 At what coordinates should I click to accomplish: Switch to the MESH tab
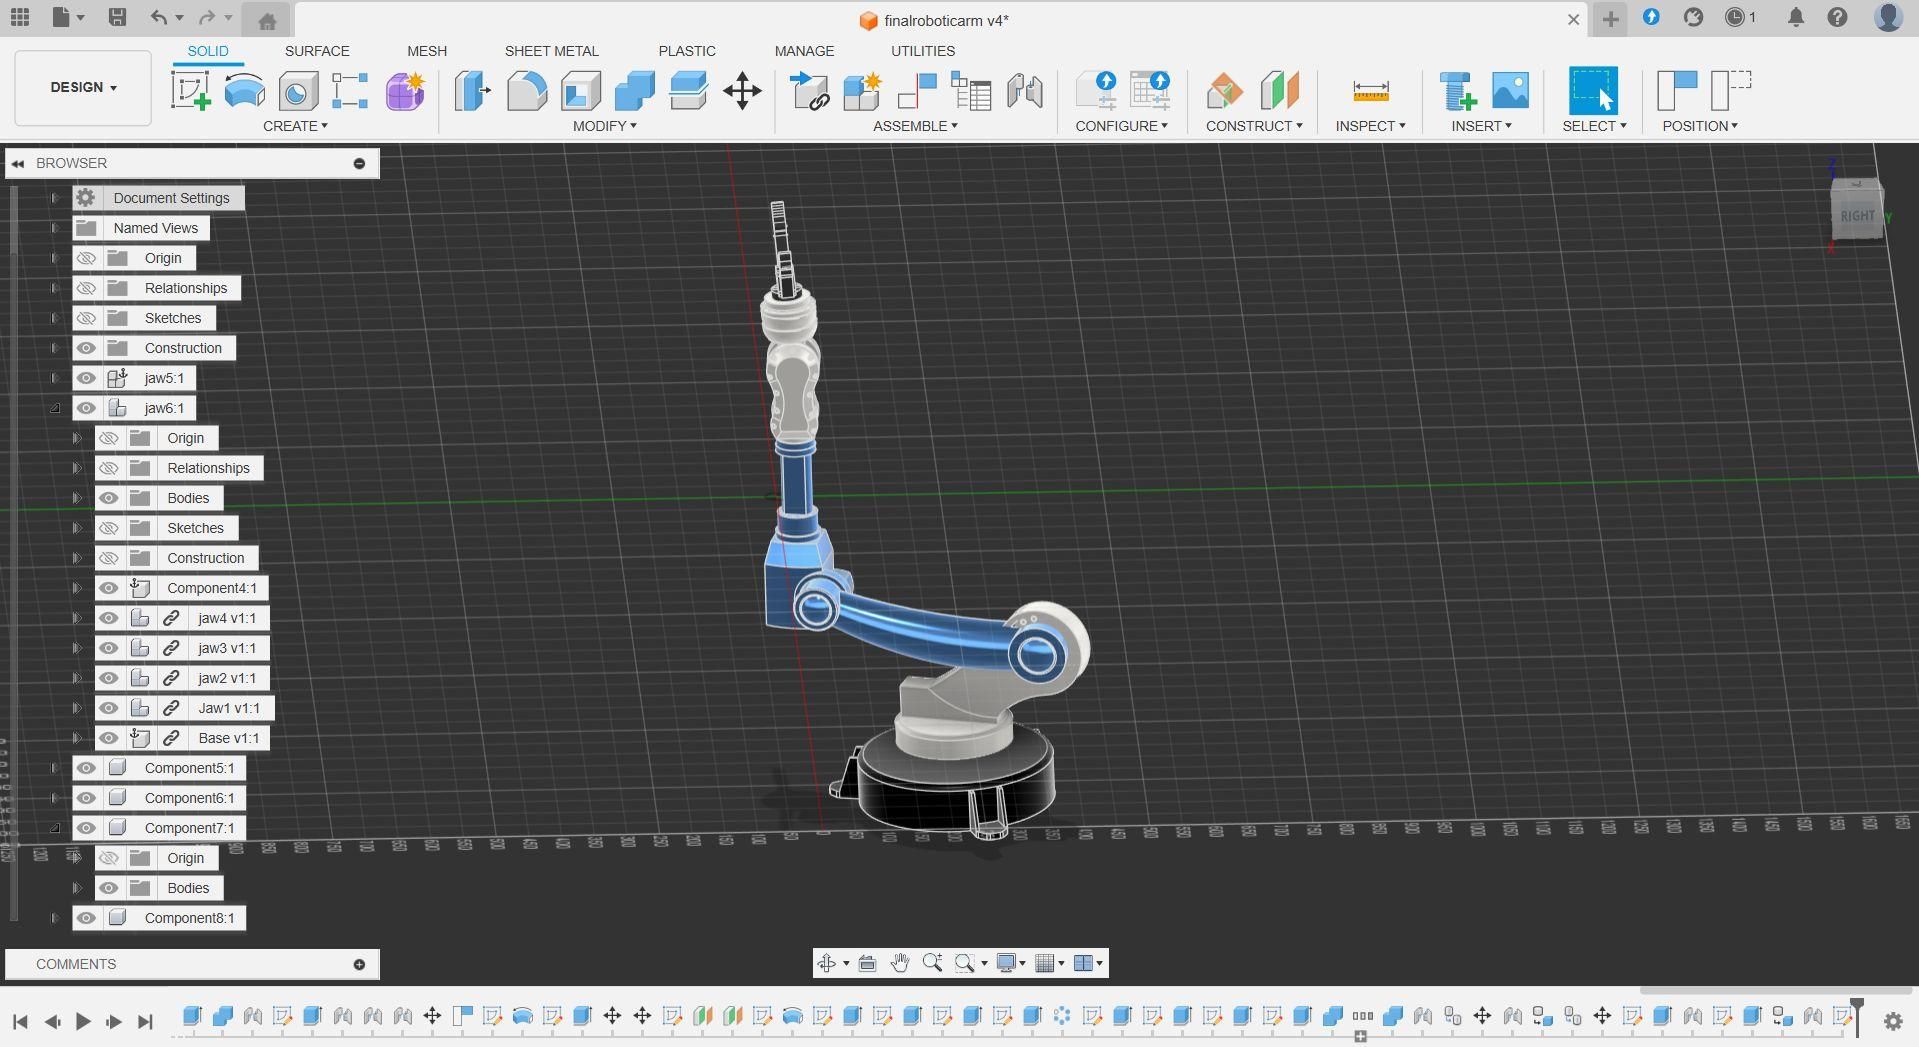point(427,51)
